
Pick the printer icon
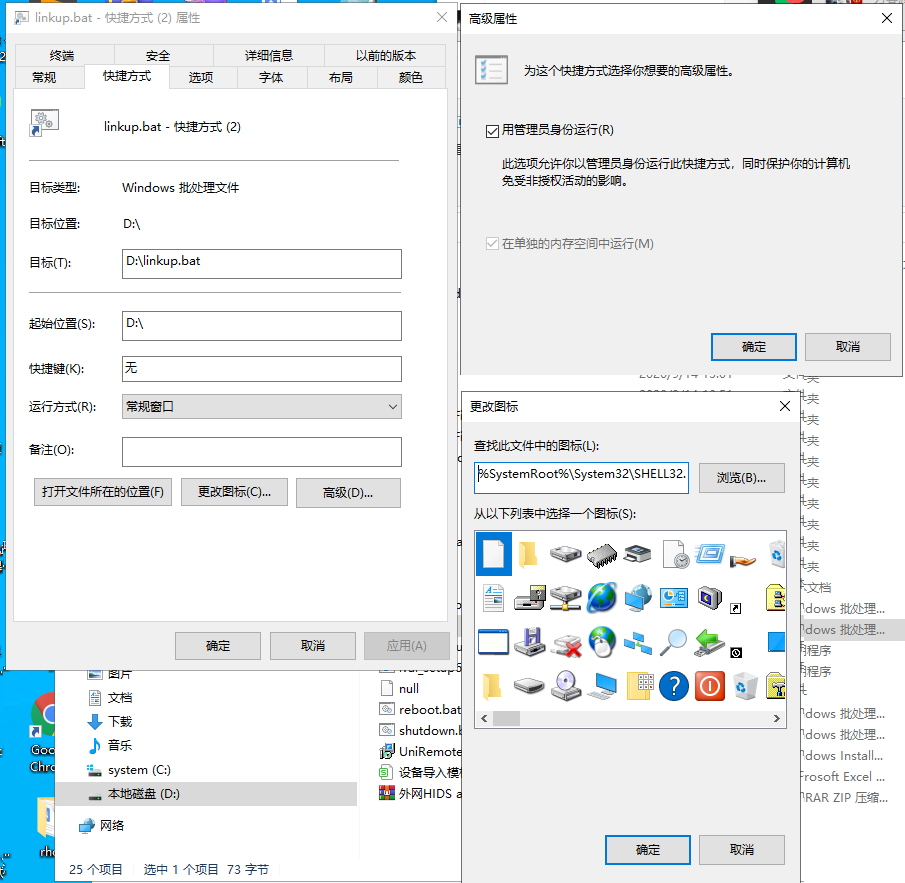coord(638,555)
